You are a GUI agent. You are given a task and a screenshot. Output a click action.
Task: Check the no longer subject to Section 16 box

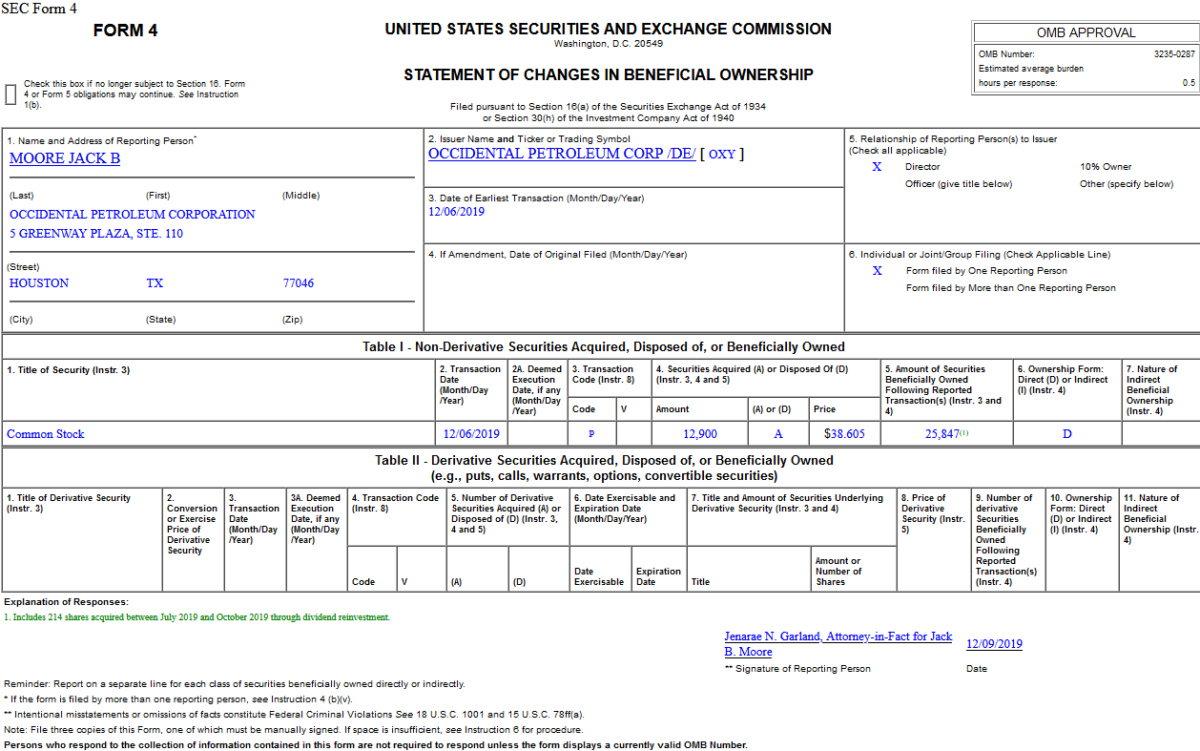click(11, 94)
